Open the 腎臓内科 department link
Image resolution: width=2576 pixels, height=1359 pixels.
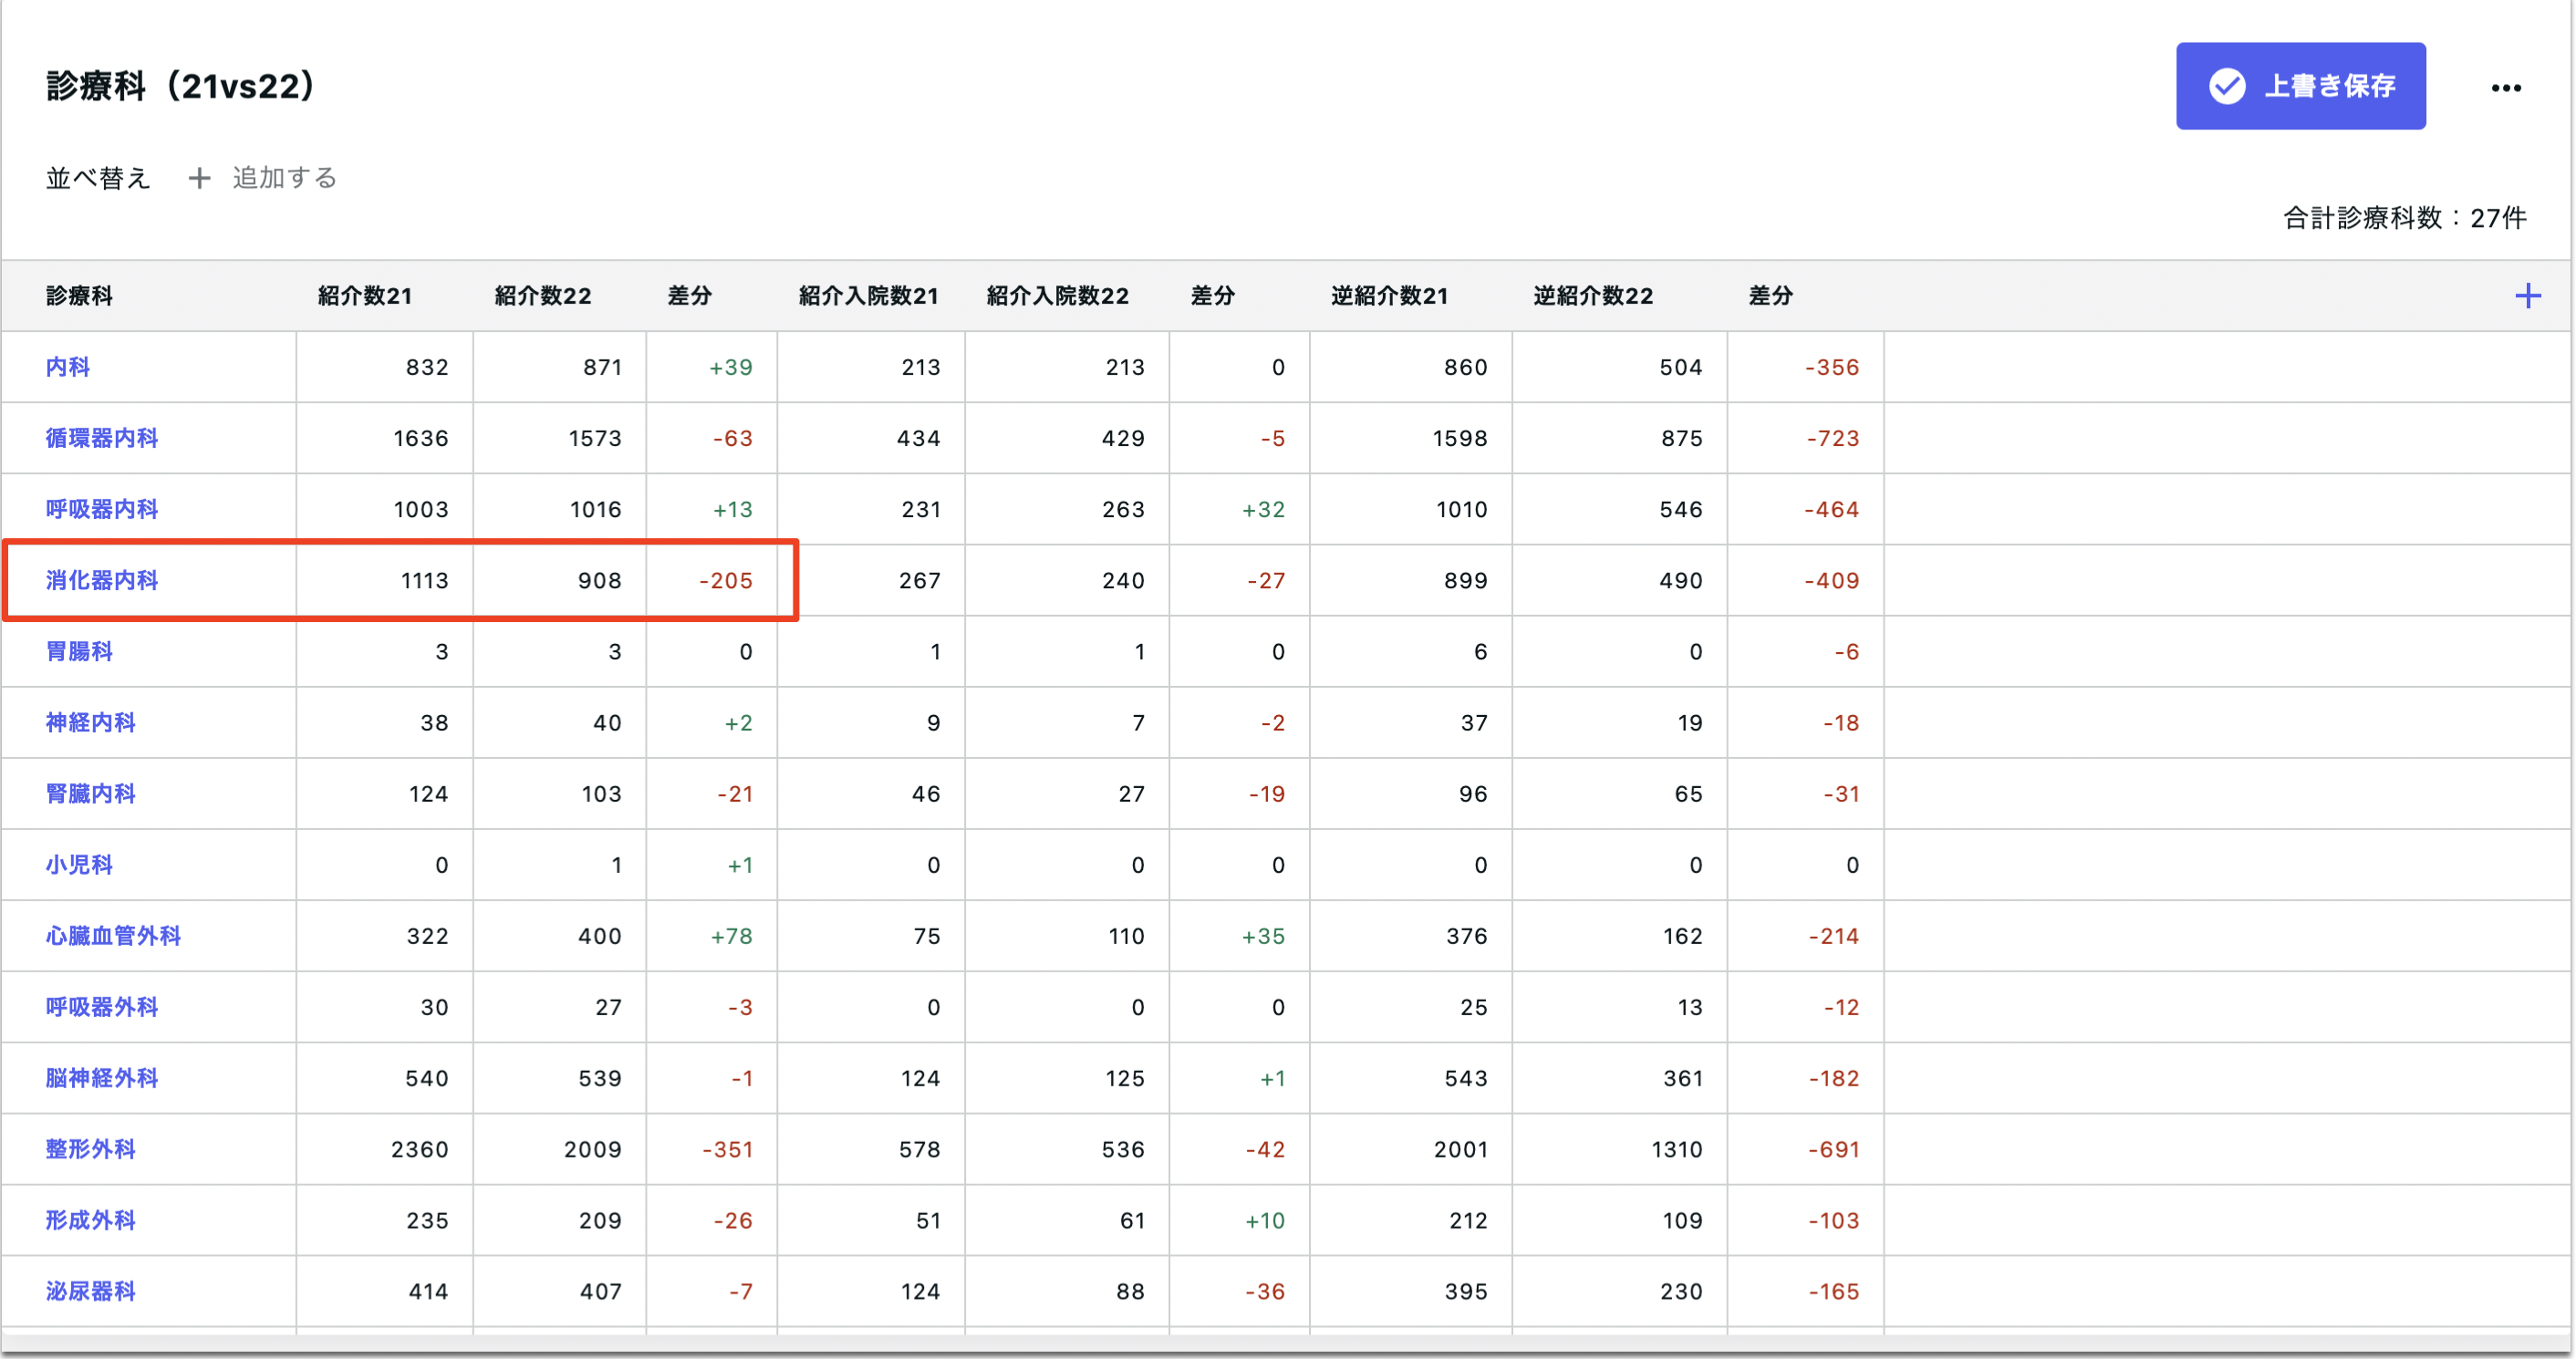[x=91, y=793]
